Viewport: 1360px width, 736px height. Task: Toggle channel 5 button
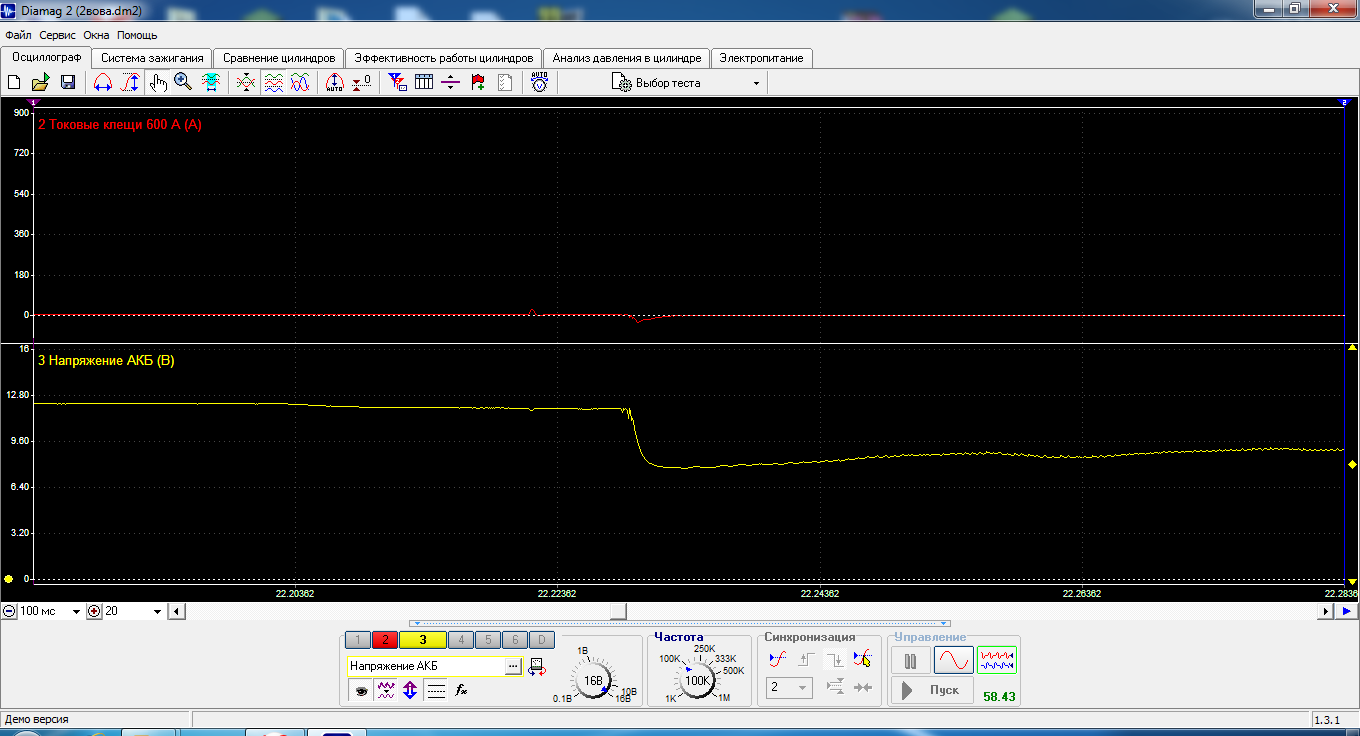pos(487,640)
